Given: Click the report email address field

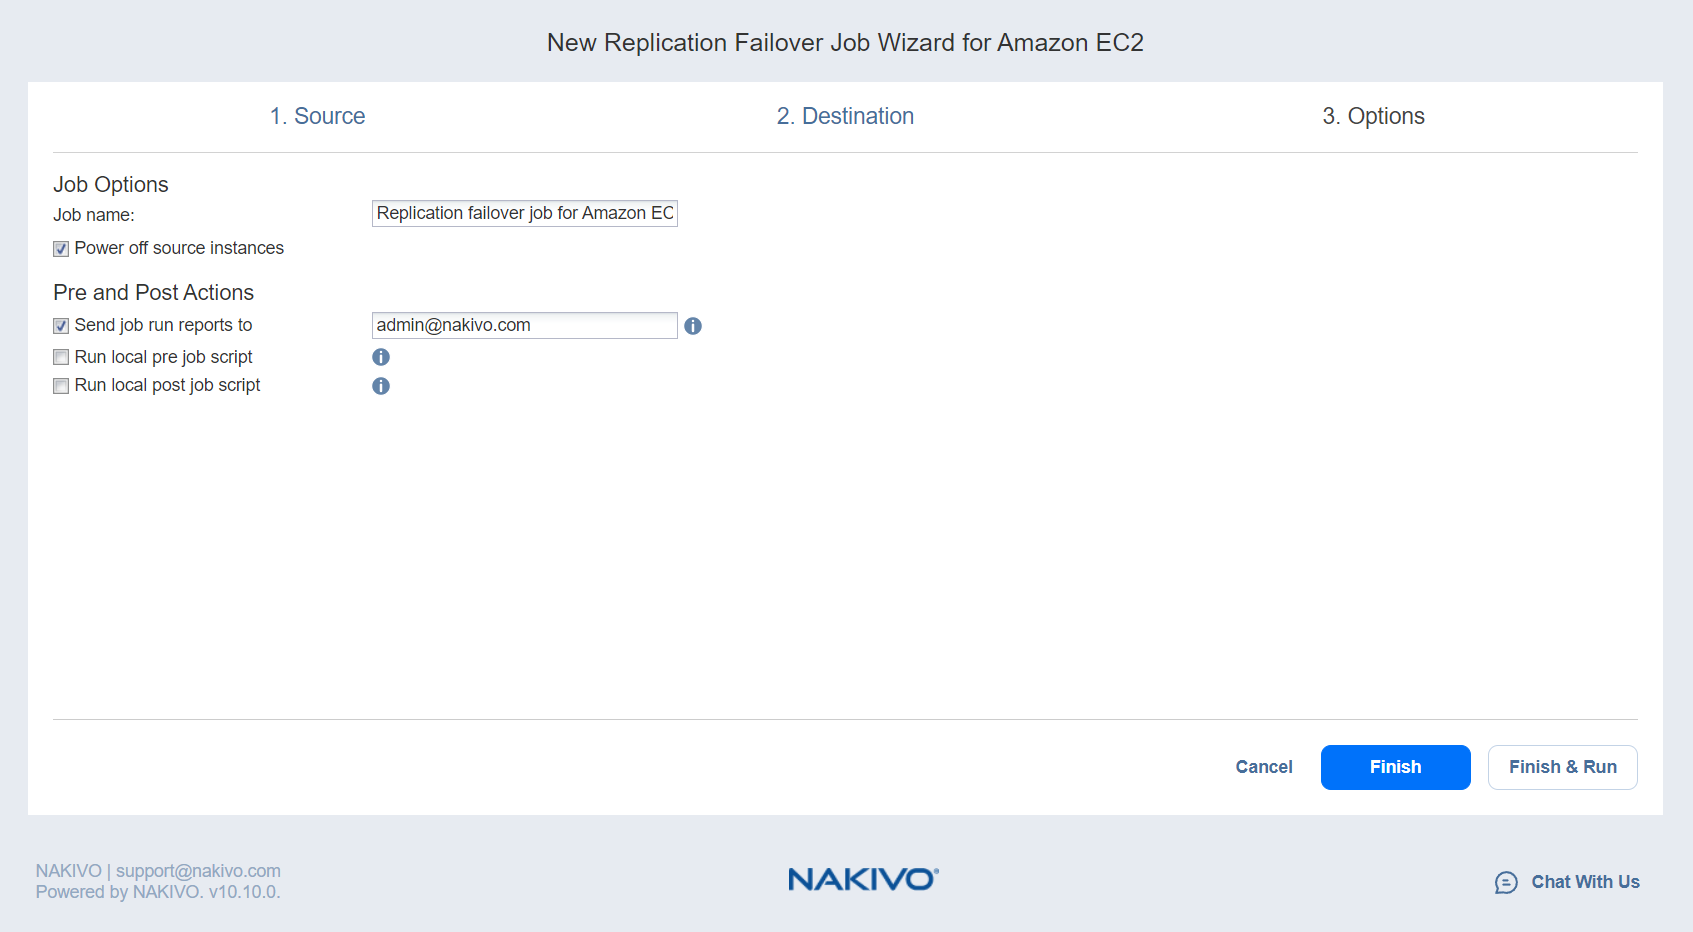Looking at the screenshot, I should coord(524,325).
